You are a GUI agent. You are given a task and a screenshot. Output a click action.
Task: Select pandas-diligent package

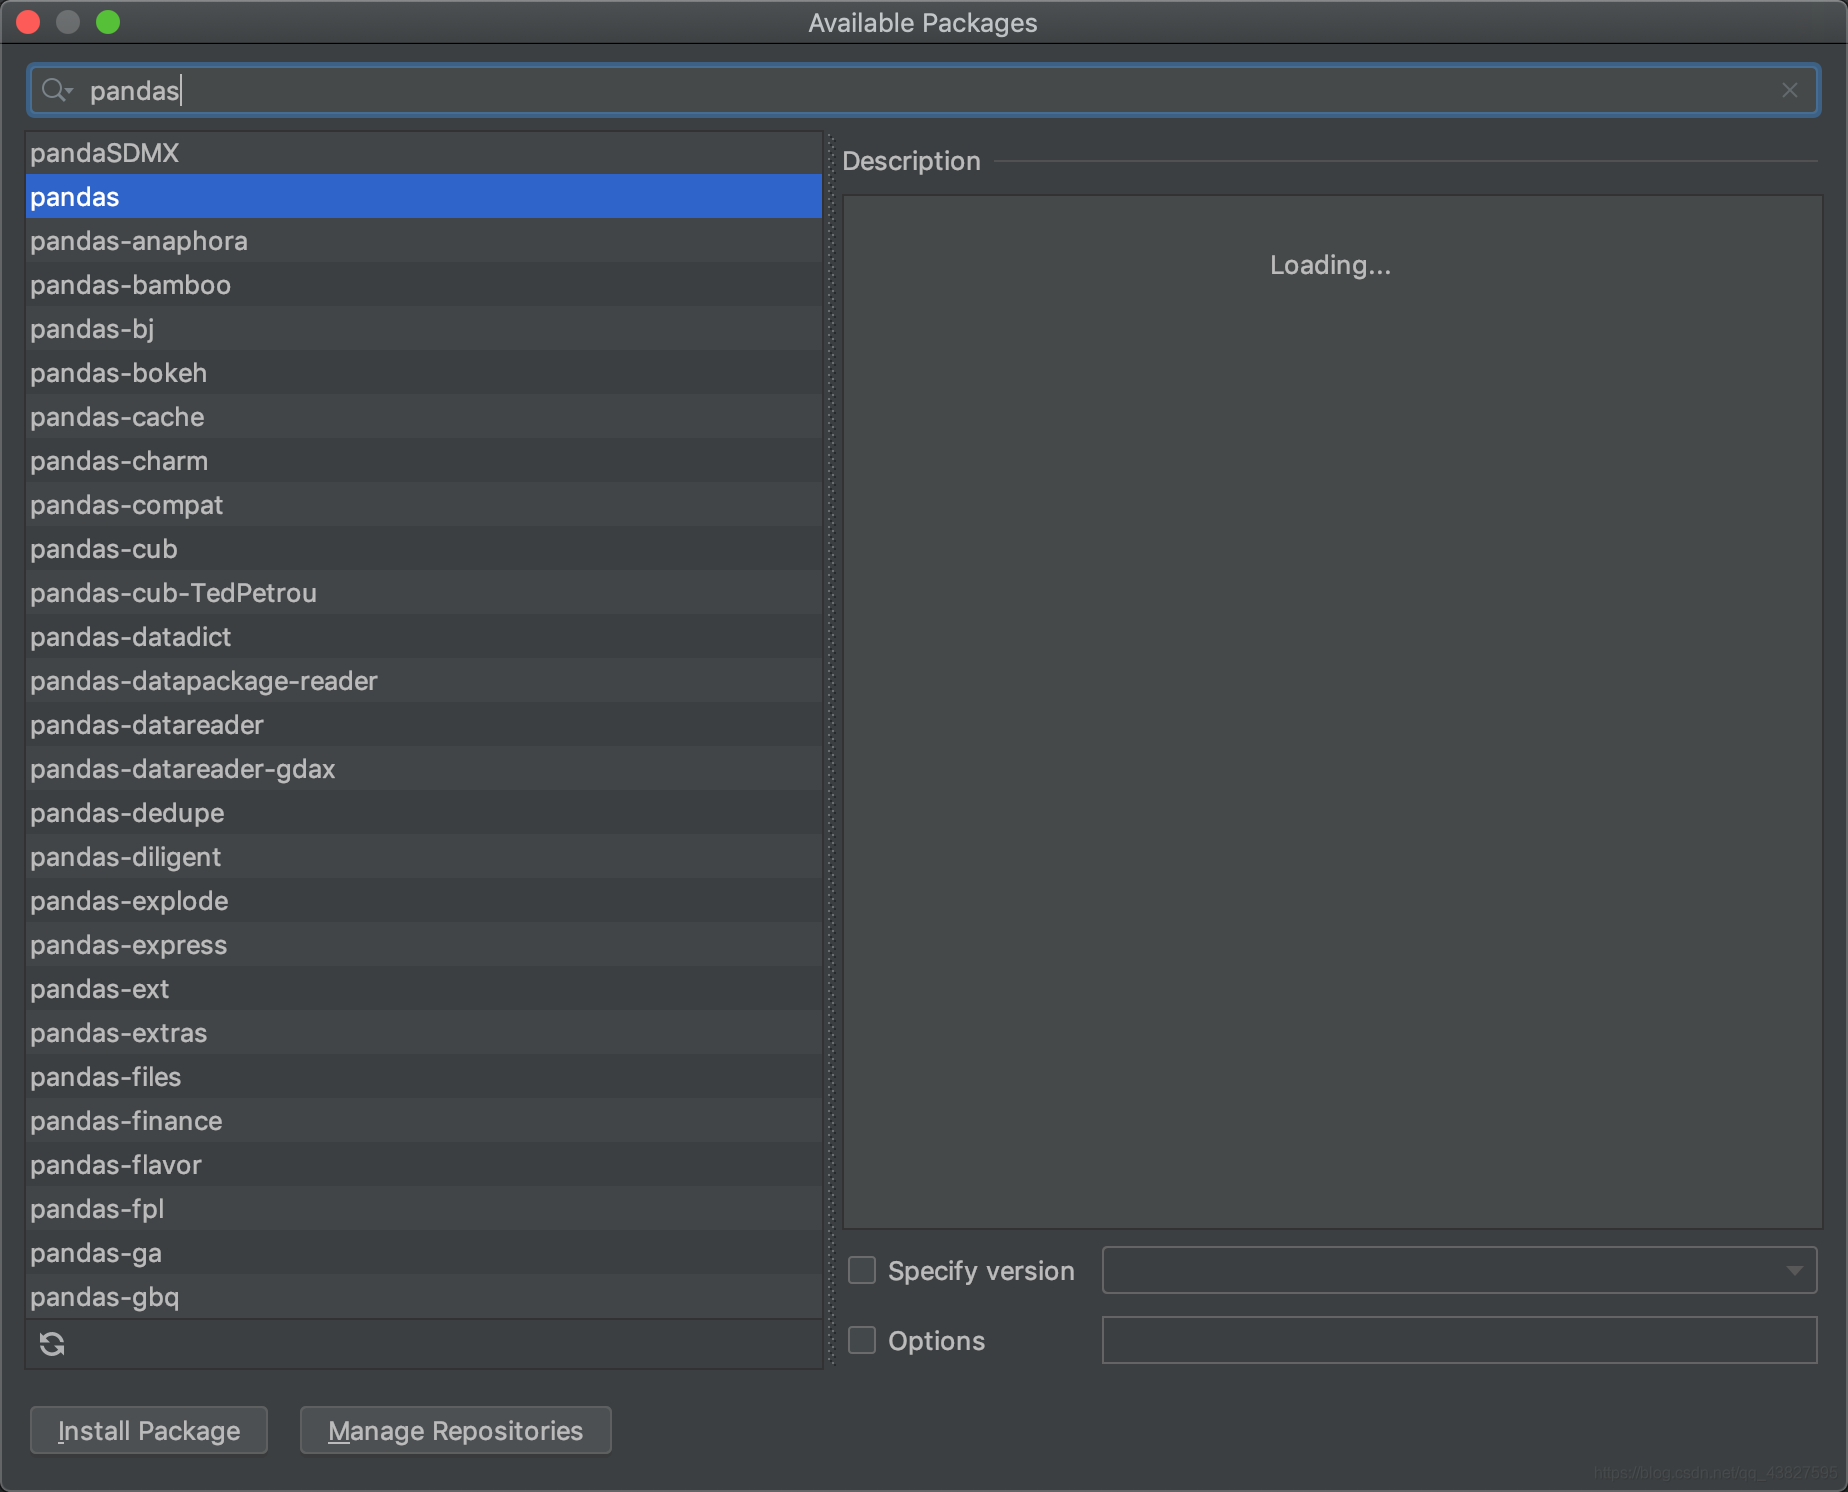[424, 857]
